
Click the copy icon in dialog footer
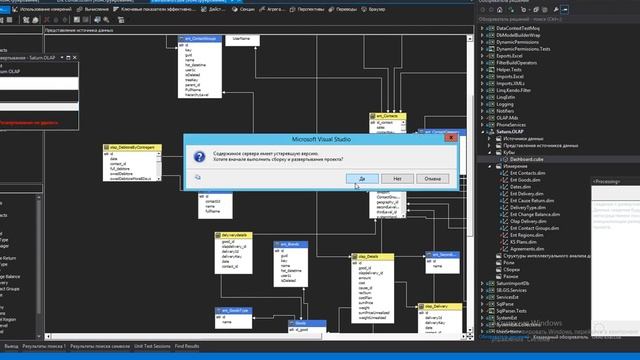click(x=198, y=177)
